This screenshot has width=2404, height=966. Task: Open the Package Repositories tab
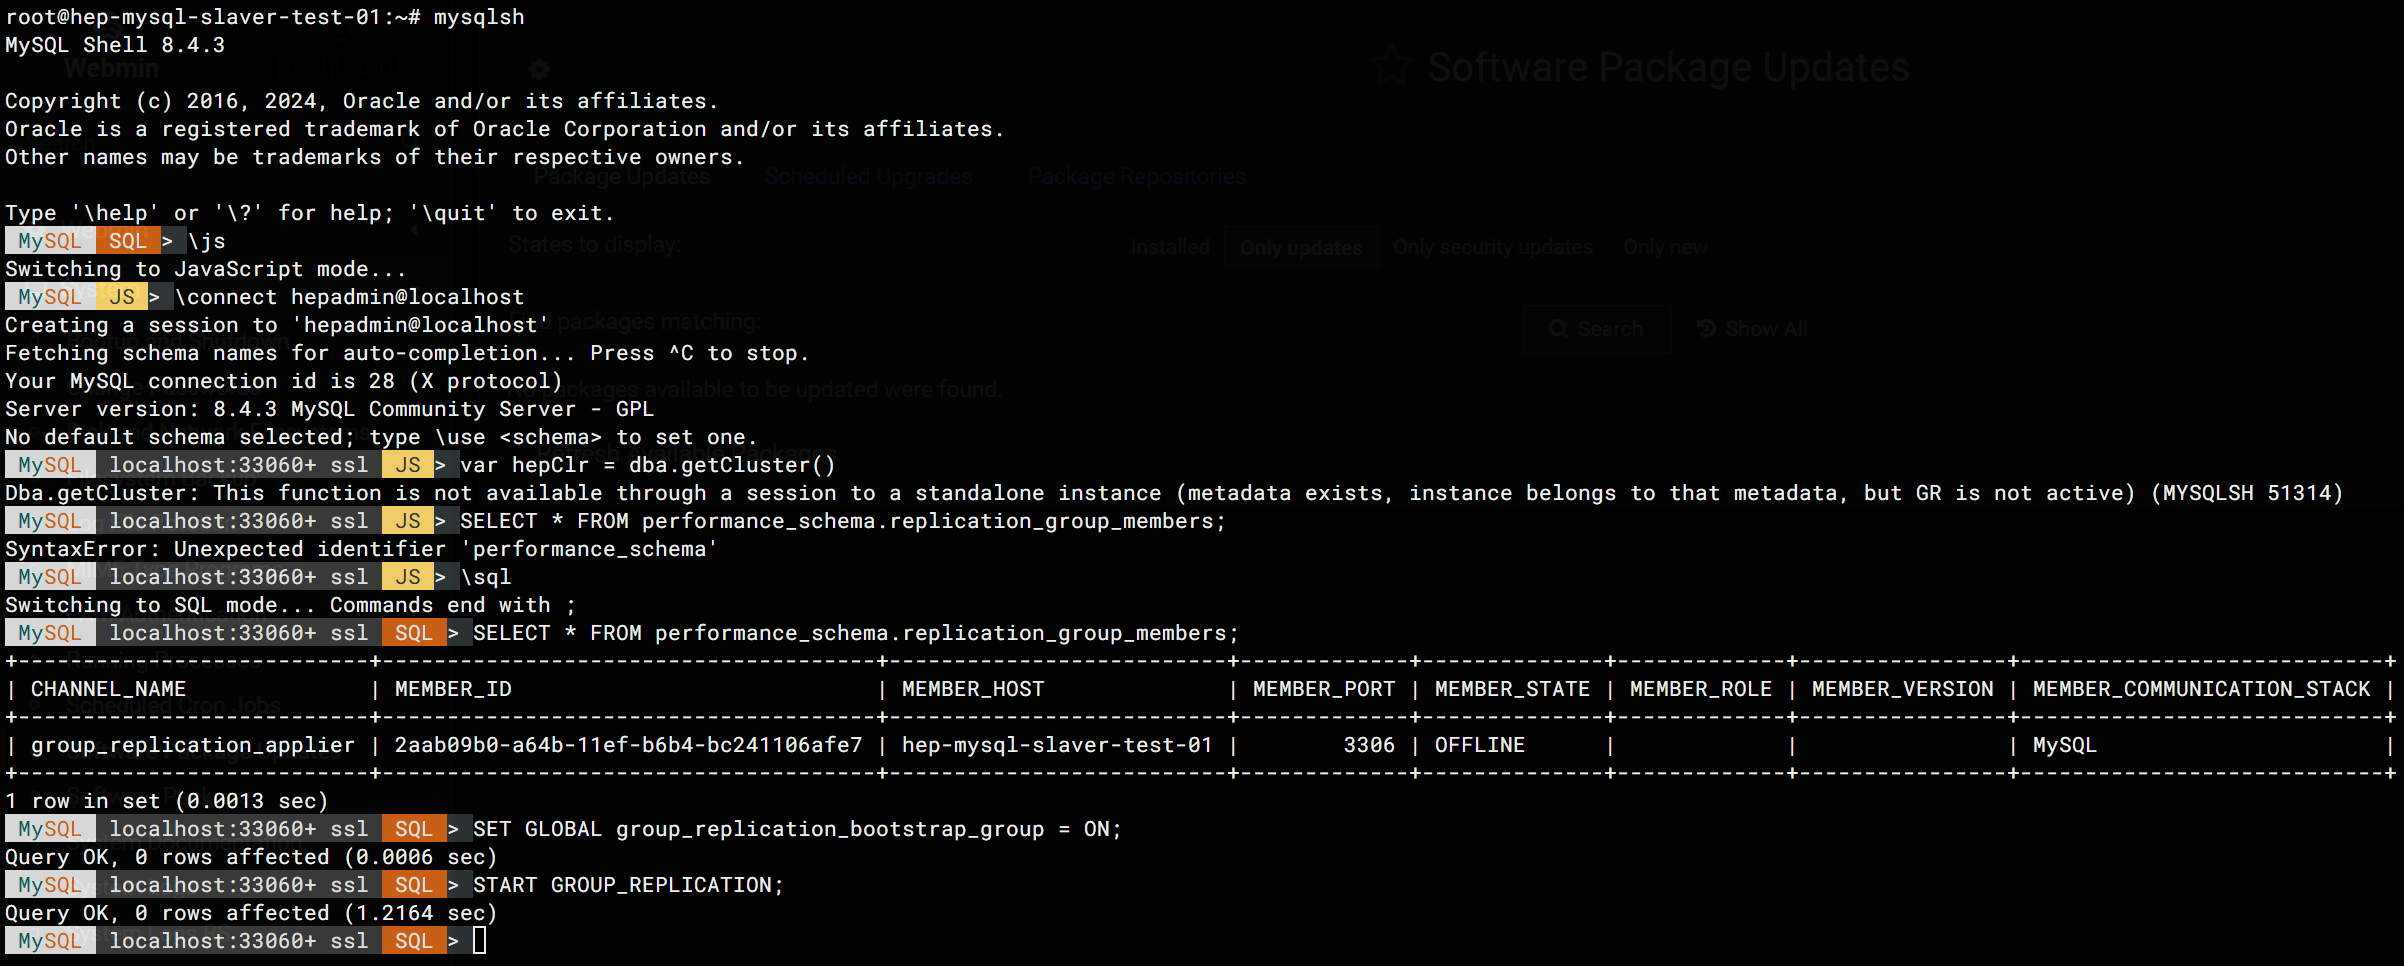[1136, 177]
